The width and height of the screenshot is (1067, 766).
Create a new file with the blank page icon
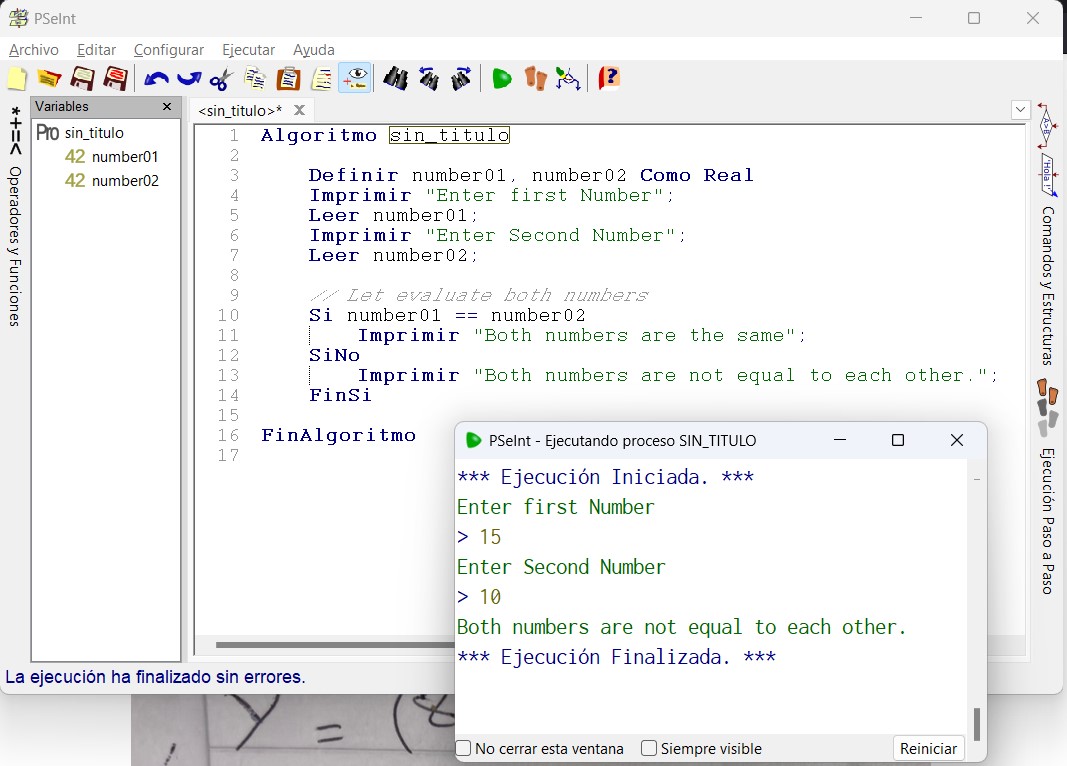click(17, 79)
